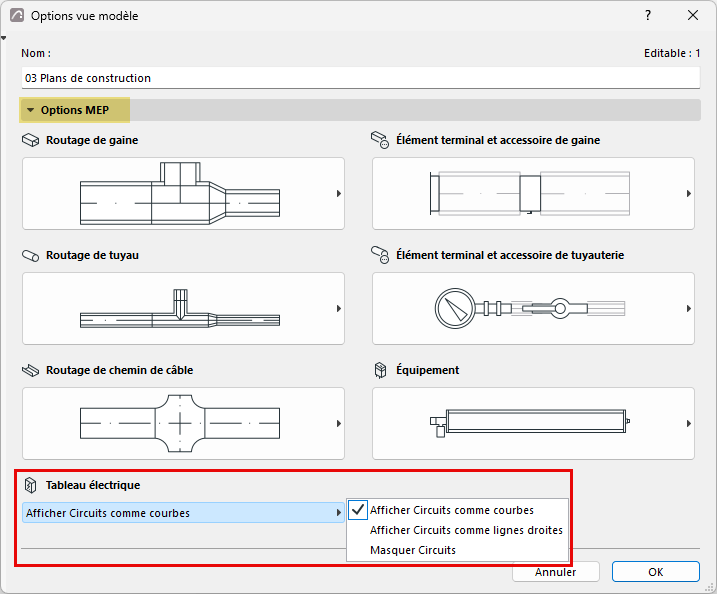Click the cable tray cross preview drawing

[180, 423]
